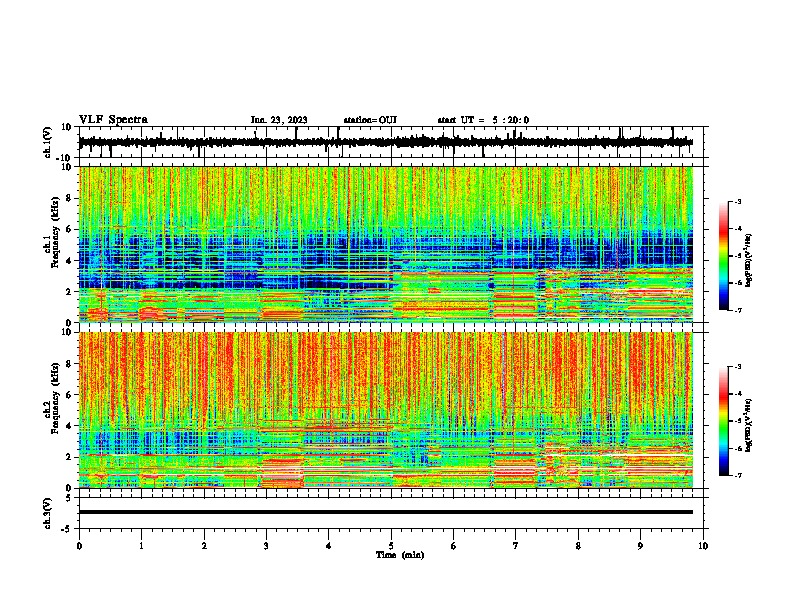The width and height of the screenshot is (792, 612).
Task: Click time axis tick label "2"
Action: [x=204, y=546]
